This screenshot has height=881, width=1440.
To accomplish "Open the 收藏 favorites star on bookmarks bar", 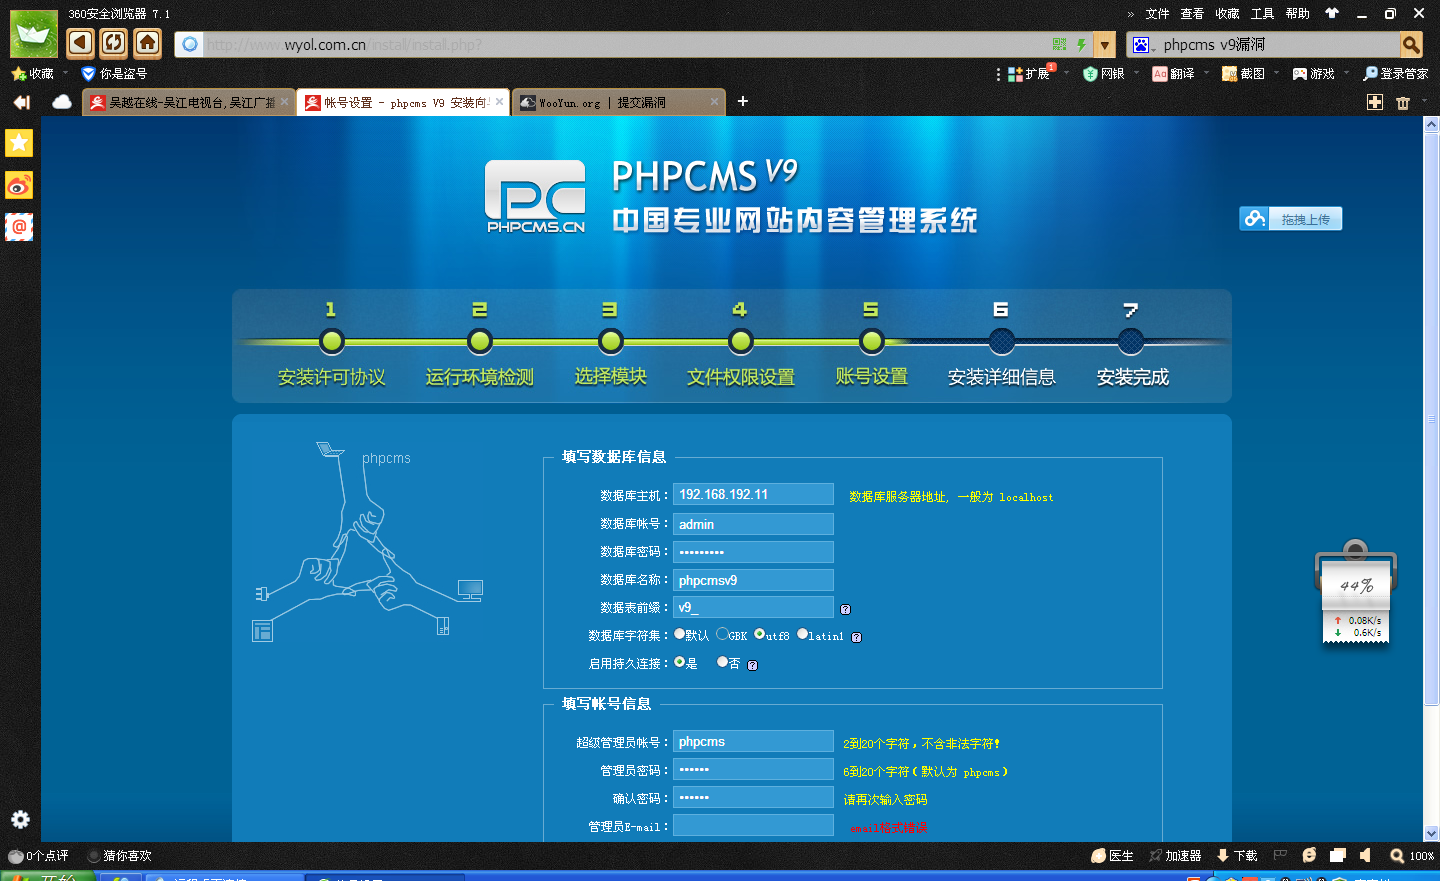I will pyautogui.click(x=33, y=74).
